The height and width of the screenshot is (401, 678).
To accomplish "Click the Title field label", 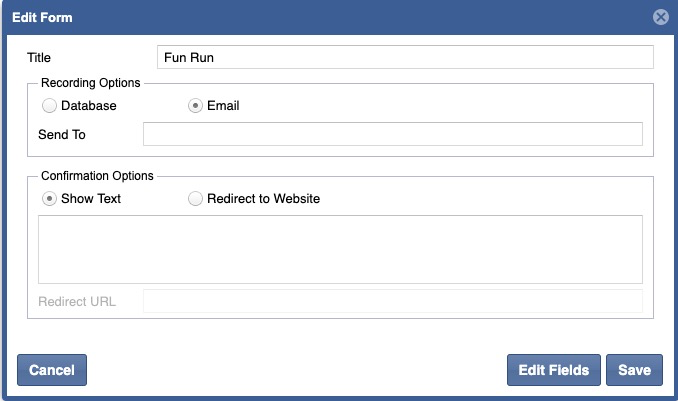I will [x=39, y=58].
